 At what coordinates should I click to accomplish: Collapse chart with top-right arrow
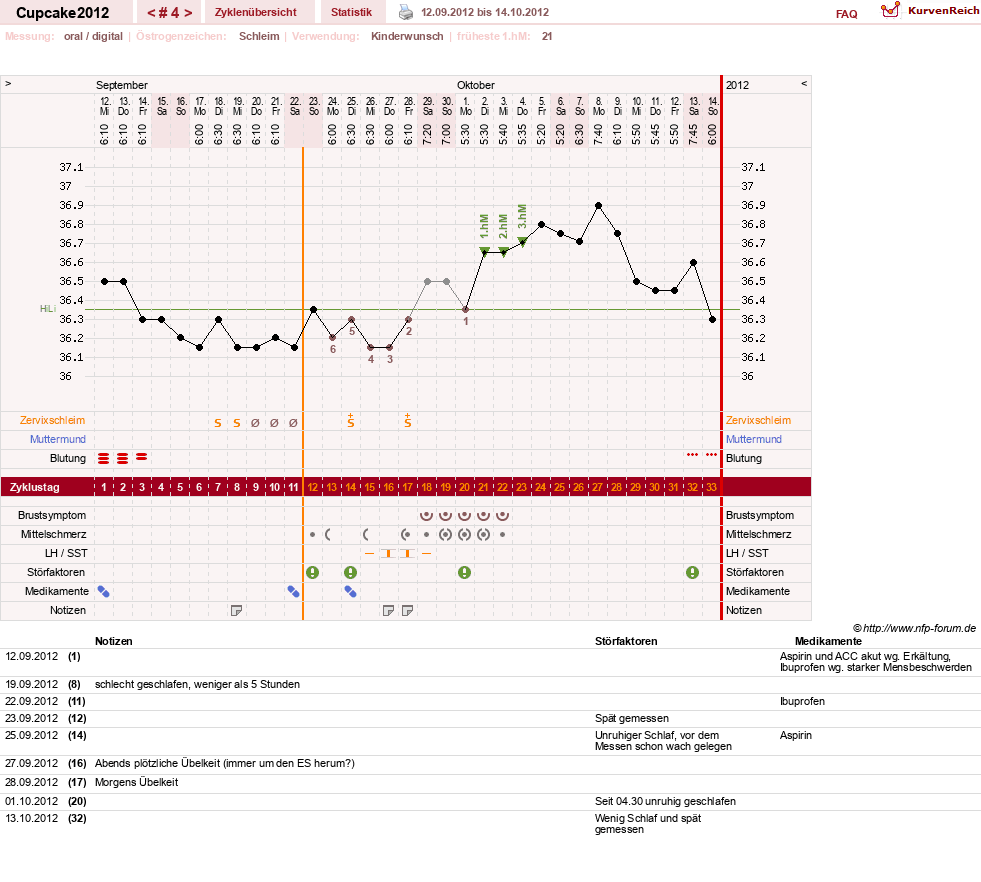click(804, 83)
